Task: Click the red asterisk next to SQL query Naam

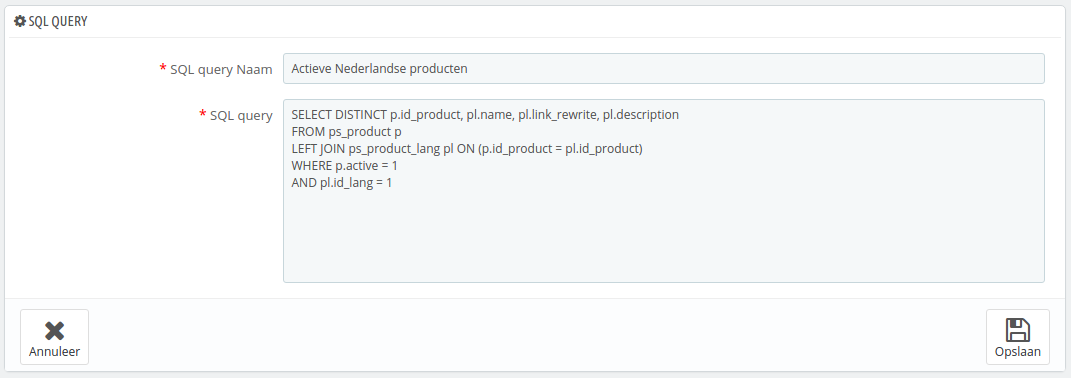Action: click(x=163, y=68)
